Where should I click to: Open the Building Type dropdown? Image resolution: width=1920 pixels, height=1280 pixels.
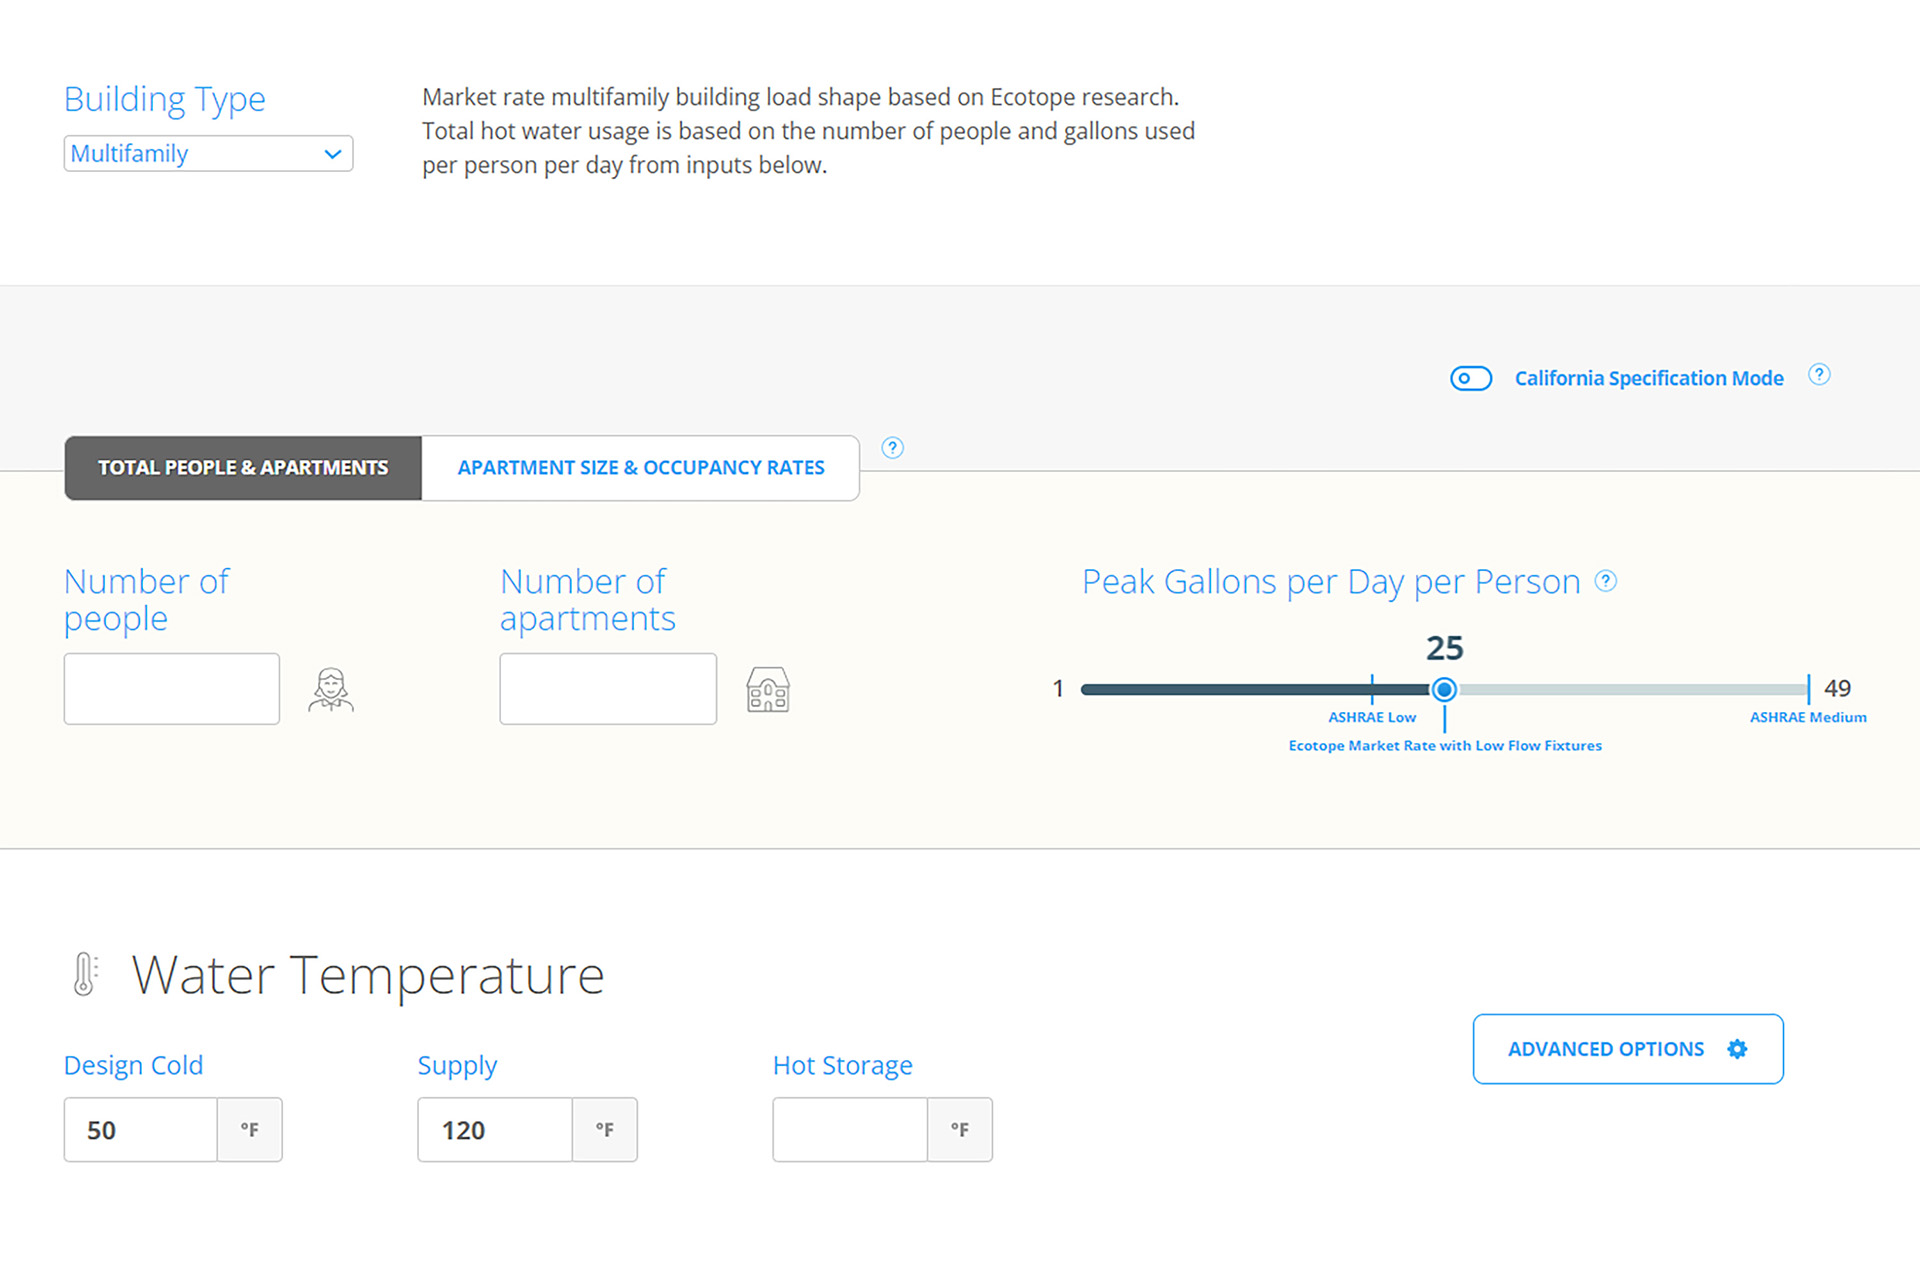208,154
